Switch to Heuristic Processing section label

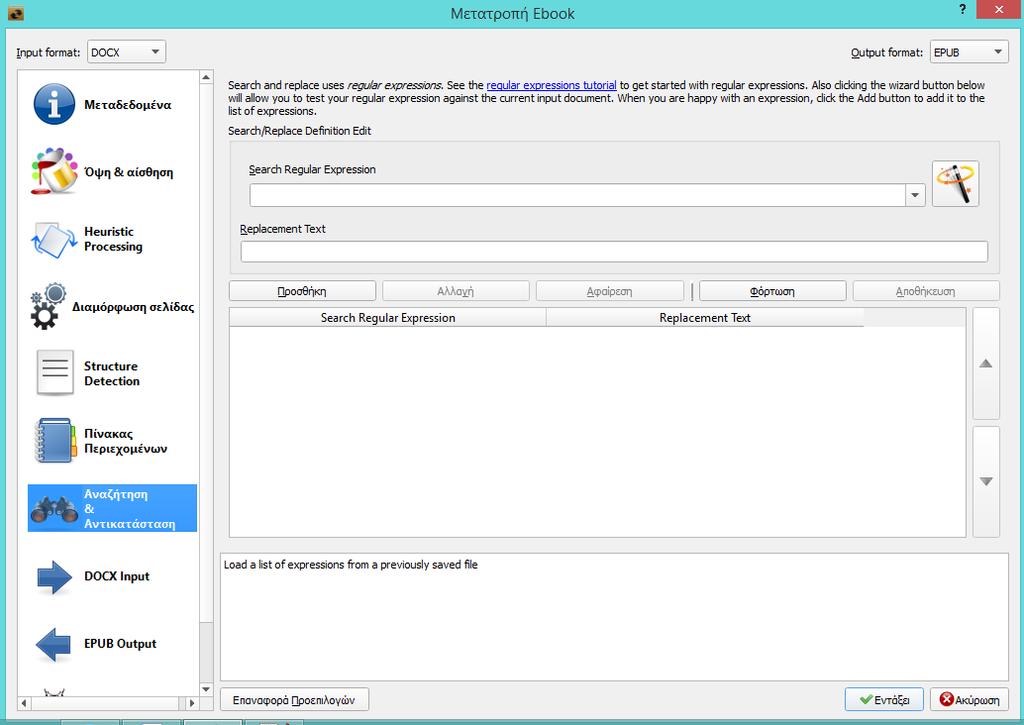[x=113, y=239]
